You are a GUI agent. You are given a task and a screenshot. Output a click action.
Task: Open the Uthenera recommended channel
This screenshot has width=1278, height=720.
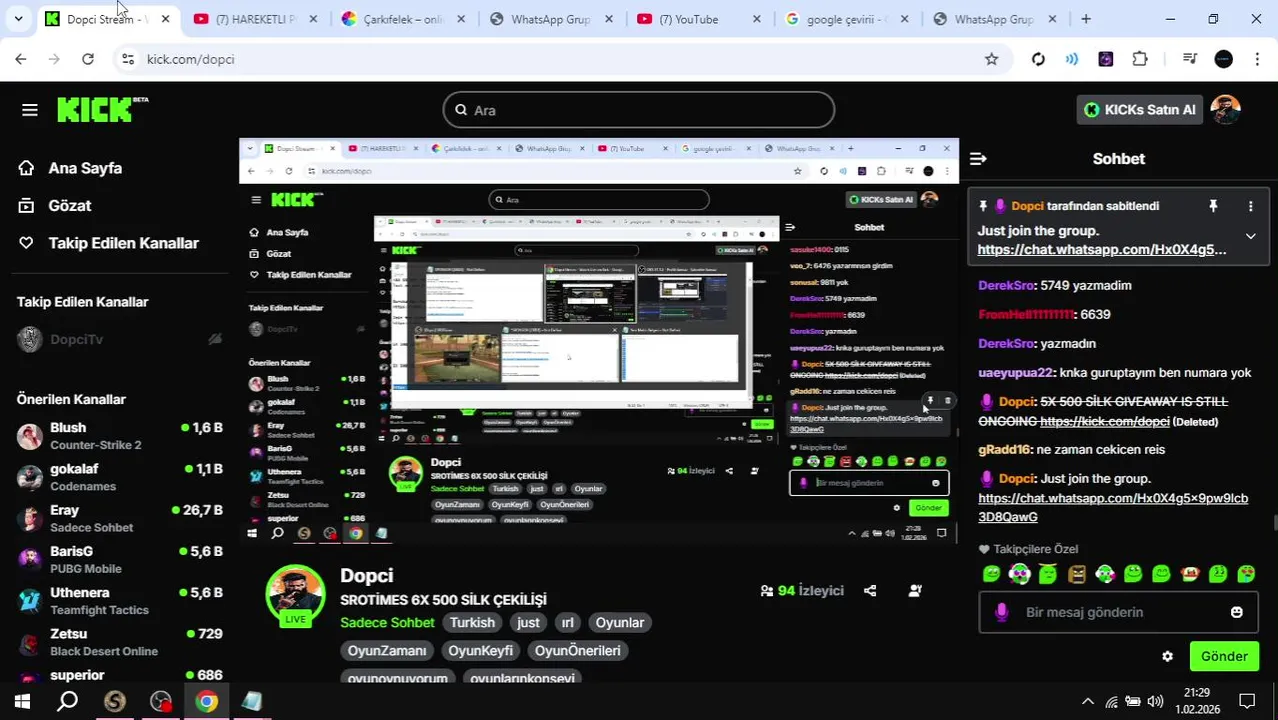pyautogui.click(x=120, y=600)
